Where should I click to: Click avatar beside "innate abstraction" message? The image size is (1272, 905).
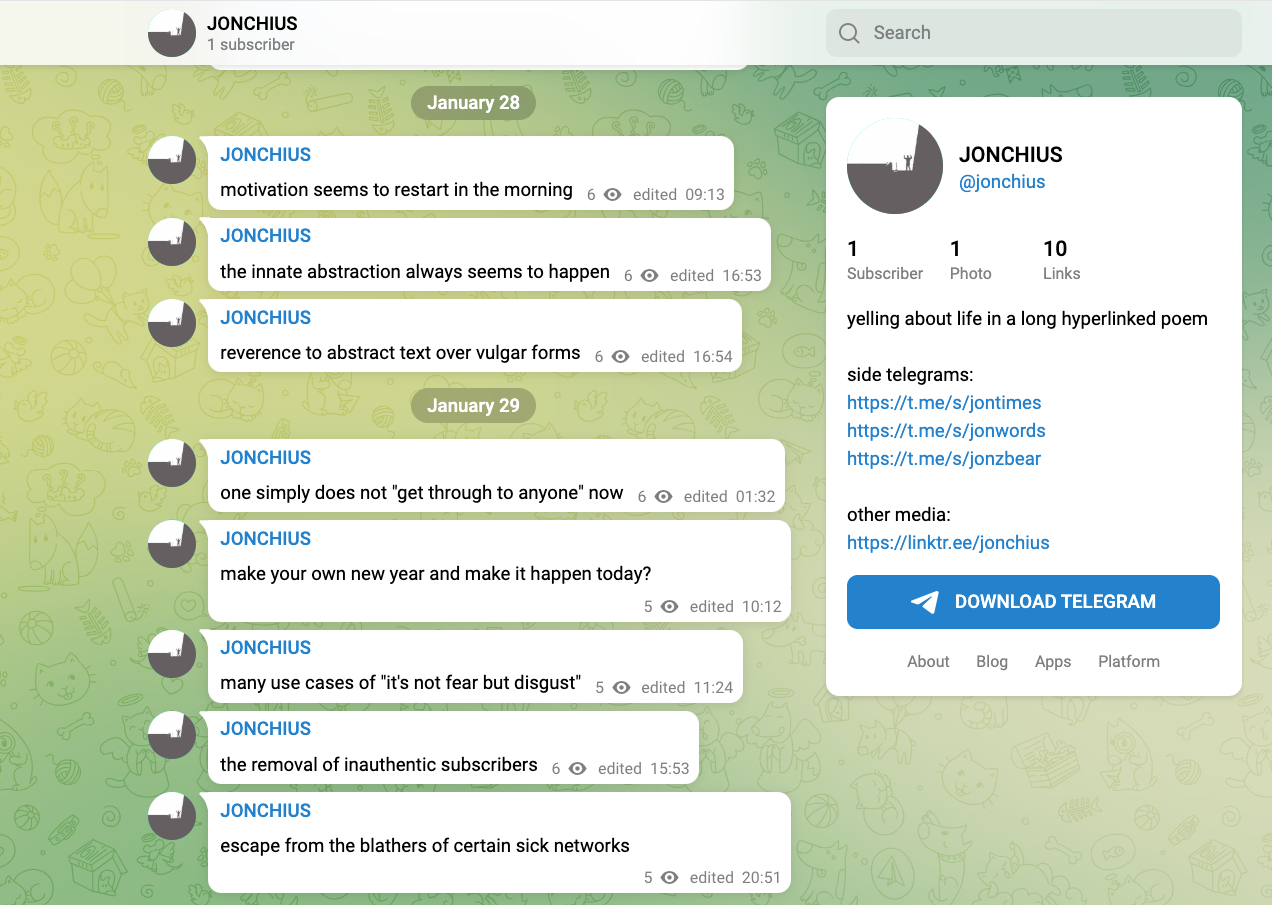pyautogui.click(x=172, y=242)
